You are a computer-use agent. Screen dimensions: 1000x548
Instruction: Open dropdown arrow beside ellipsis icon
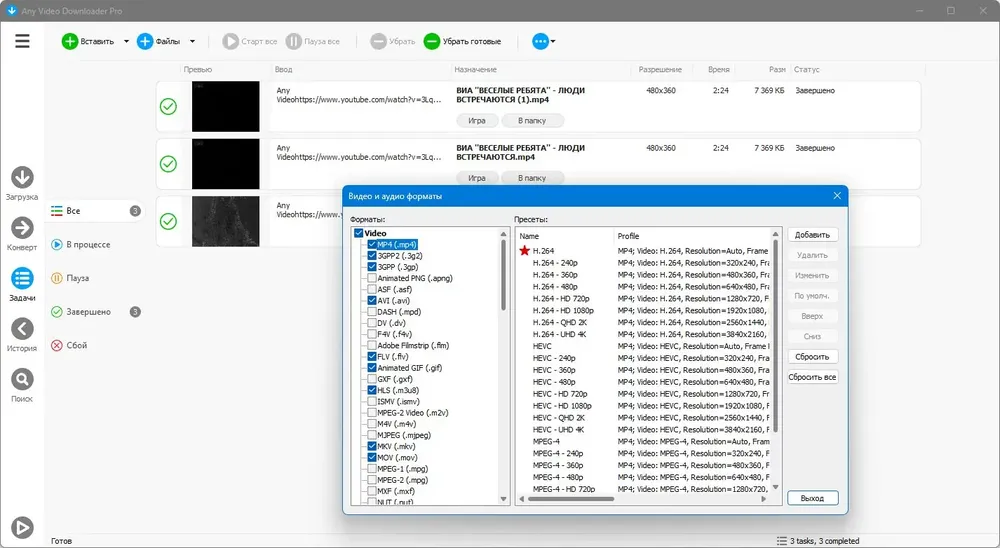pyautogui.click(x=553, y=41)
